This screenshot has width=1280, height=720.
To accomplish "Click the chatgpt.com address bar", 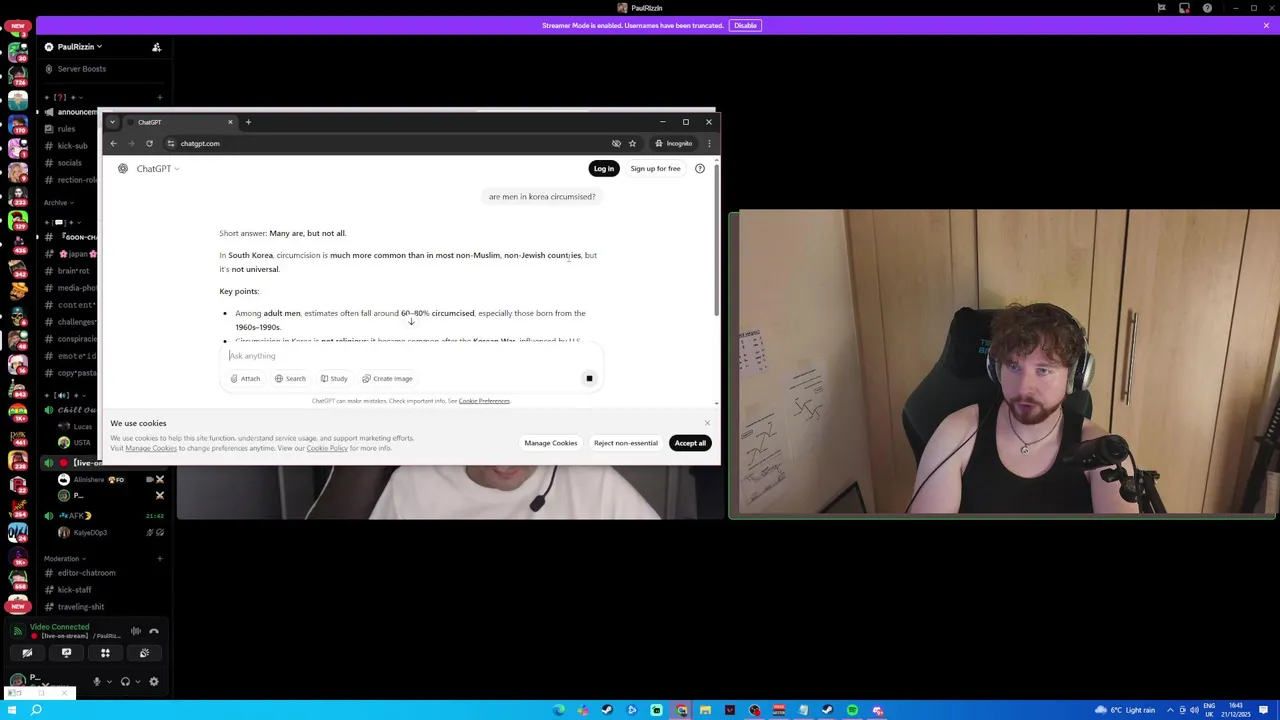I will [x=385, y=143].
